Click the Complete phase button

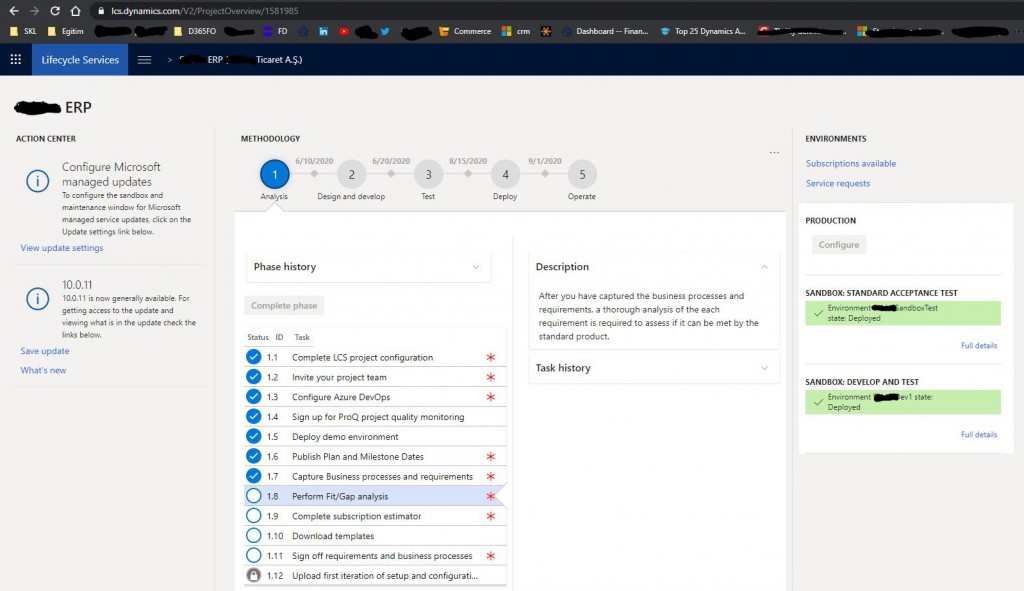(284, 305)
